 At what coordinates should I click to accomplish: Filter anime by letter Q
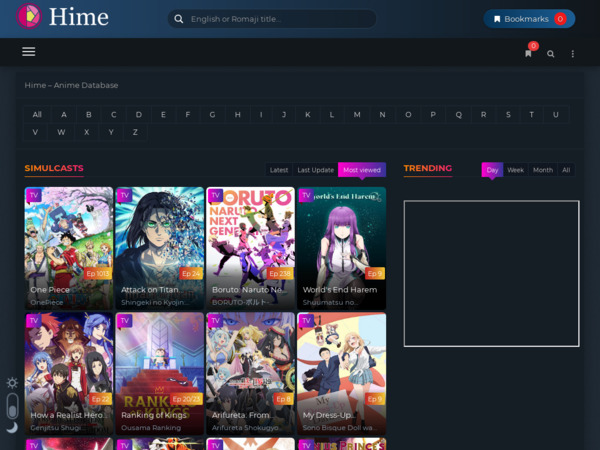(x=458, y=114)
